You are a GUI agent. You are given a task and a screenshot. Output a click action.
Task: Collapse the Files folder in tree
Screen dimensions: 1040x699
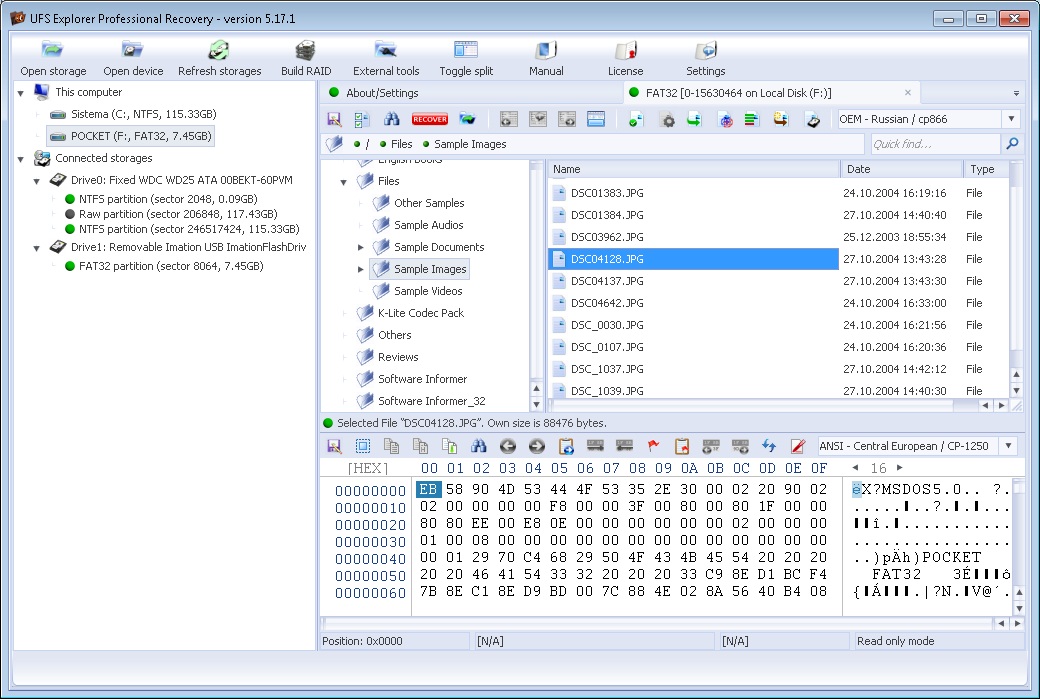pyautogui.click(x=344, y=182)
